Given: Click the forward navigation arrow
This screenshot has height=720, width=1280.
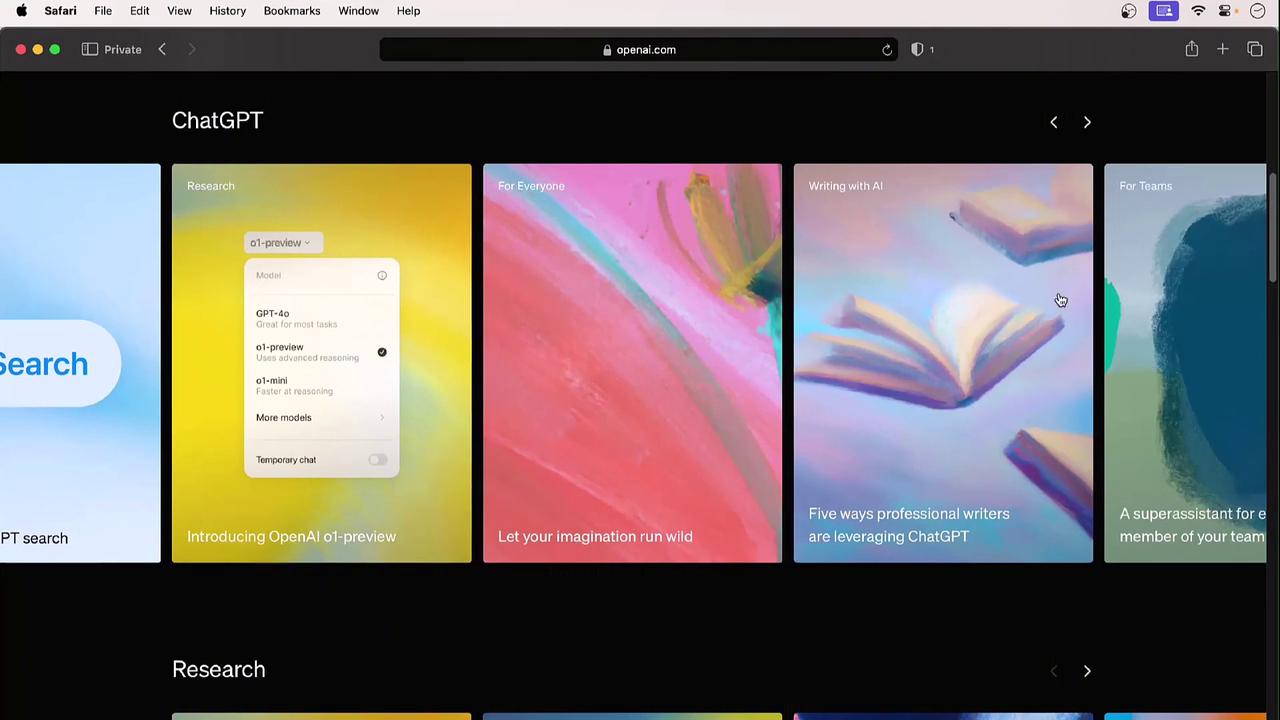Looking at the screenshot, I should tap(192, 49).
